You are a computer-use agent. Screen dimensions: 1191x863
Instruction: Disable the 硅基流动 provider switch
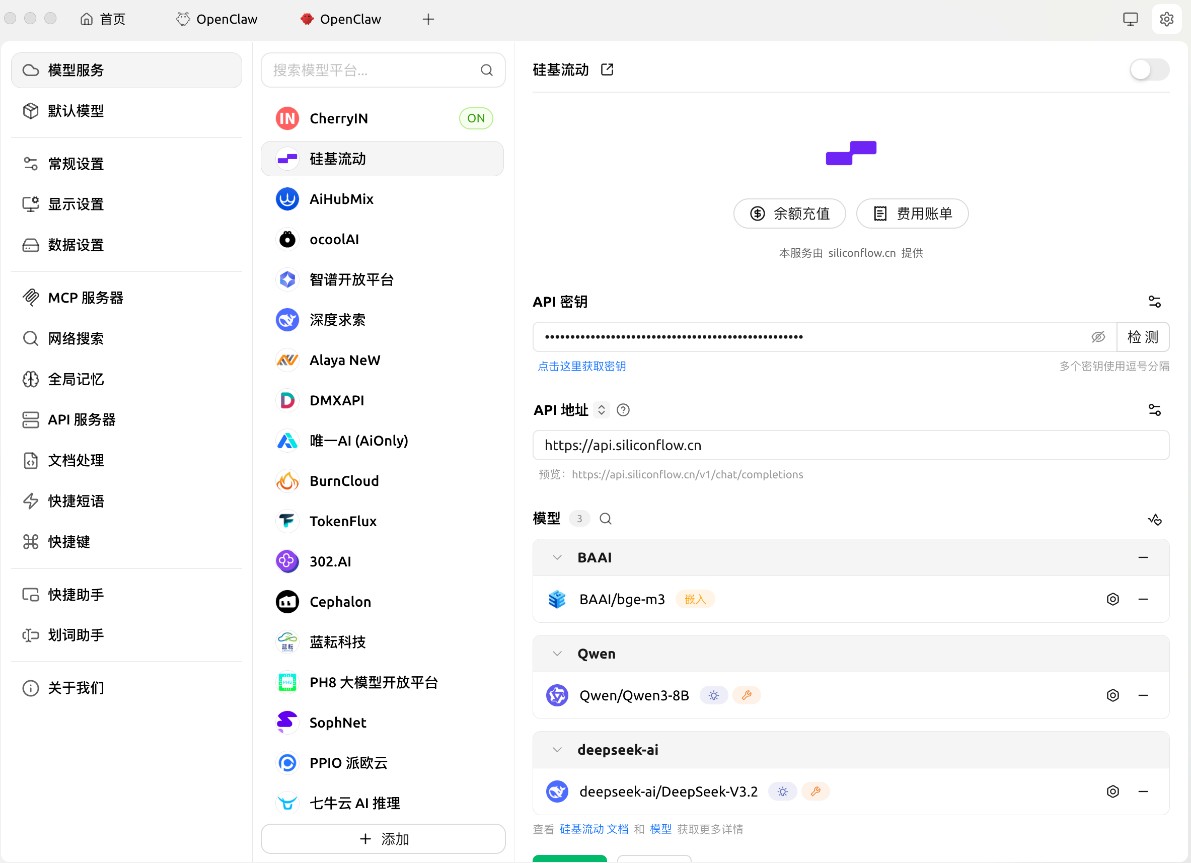pyautogui.click(x=1148, y=70)
